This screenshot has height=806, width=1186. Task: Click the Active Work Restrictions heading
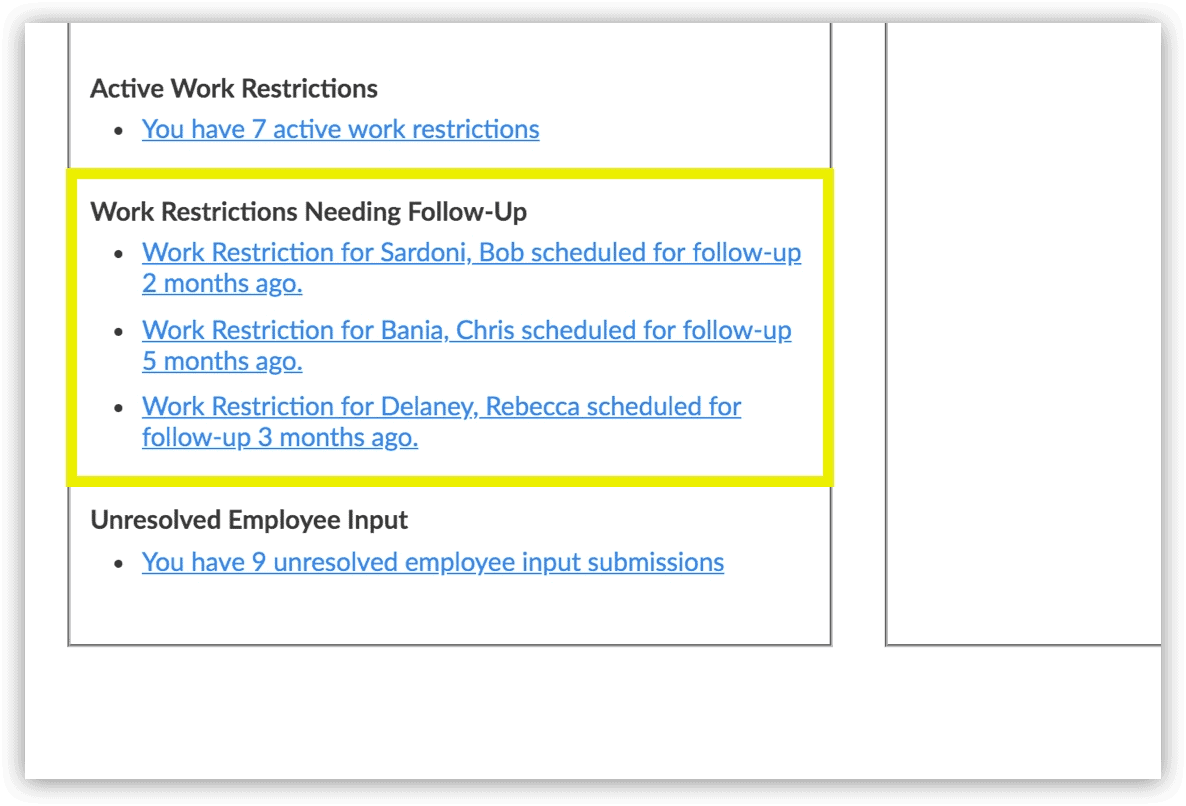coord(234,89)
